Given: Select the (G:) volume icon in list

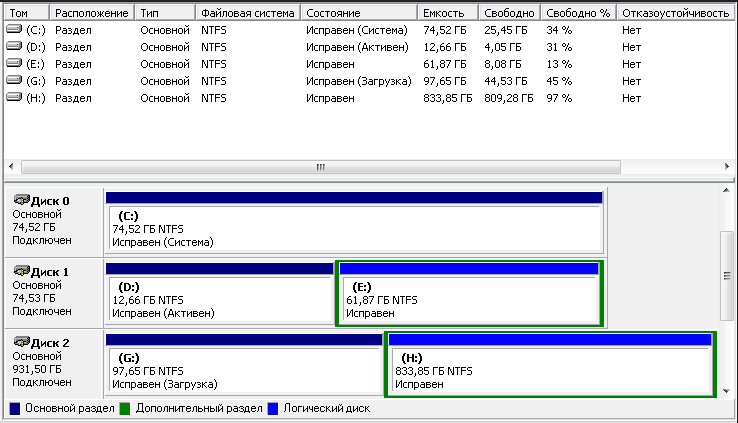Looking at the screenshot, I should [x=13, y=81].
